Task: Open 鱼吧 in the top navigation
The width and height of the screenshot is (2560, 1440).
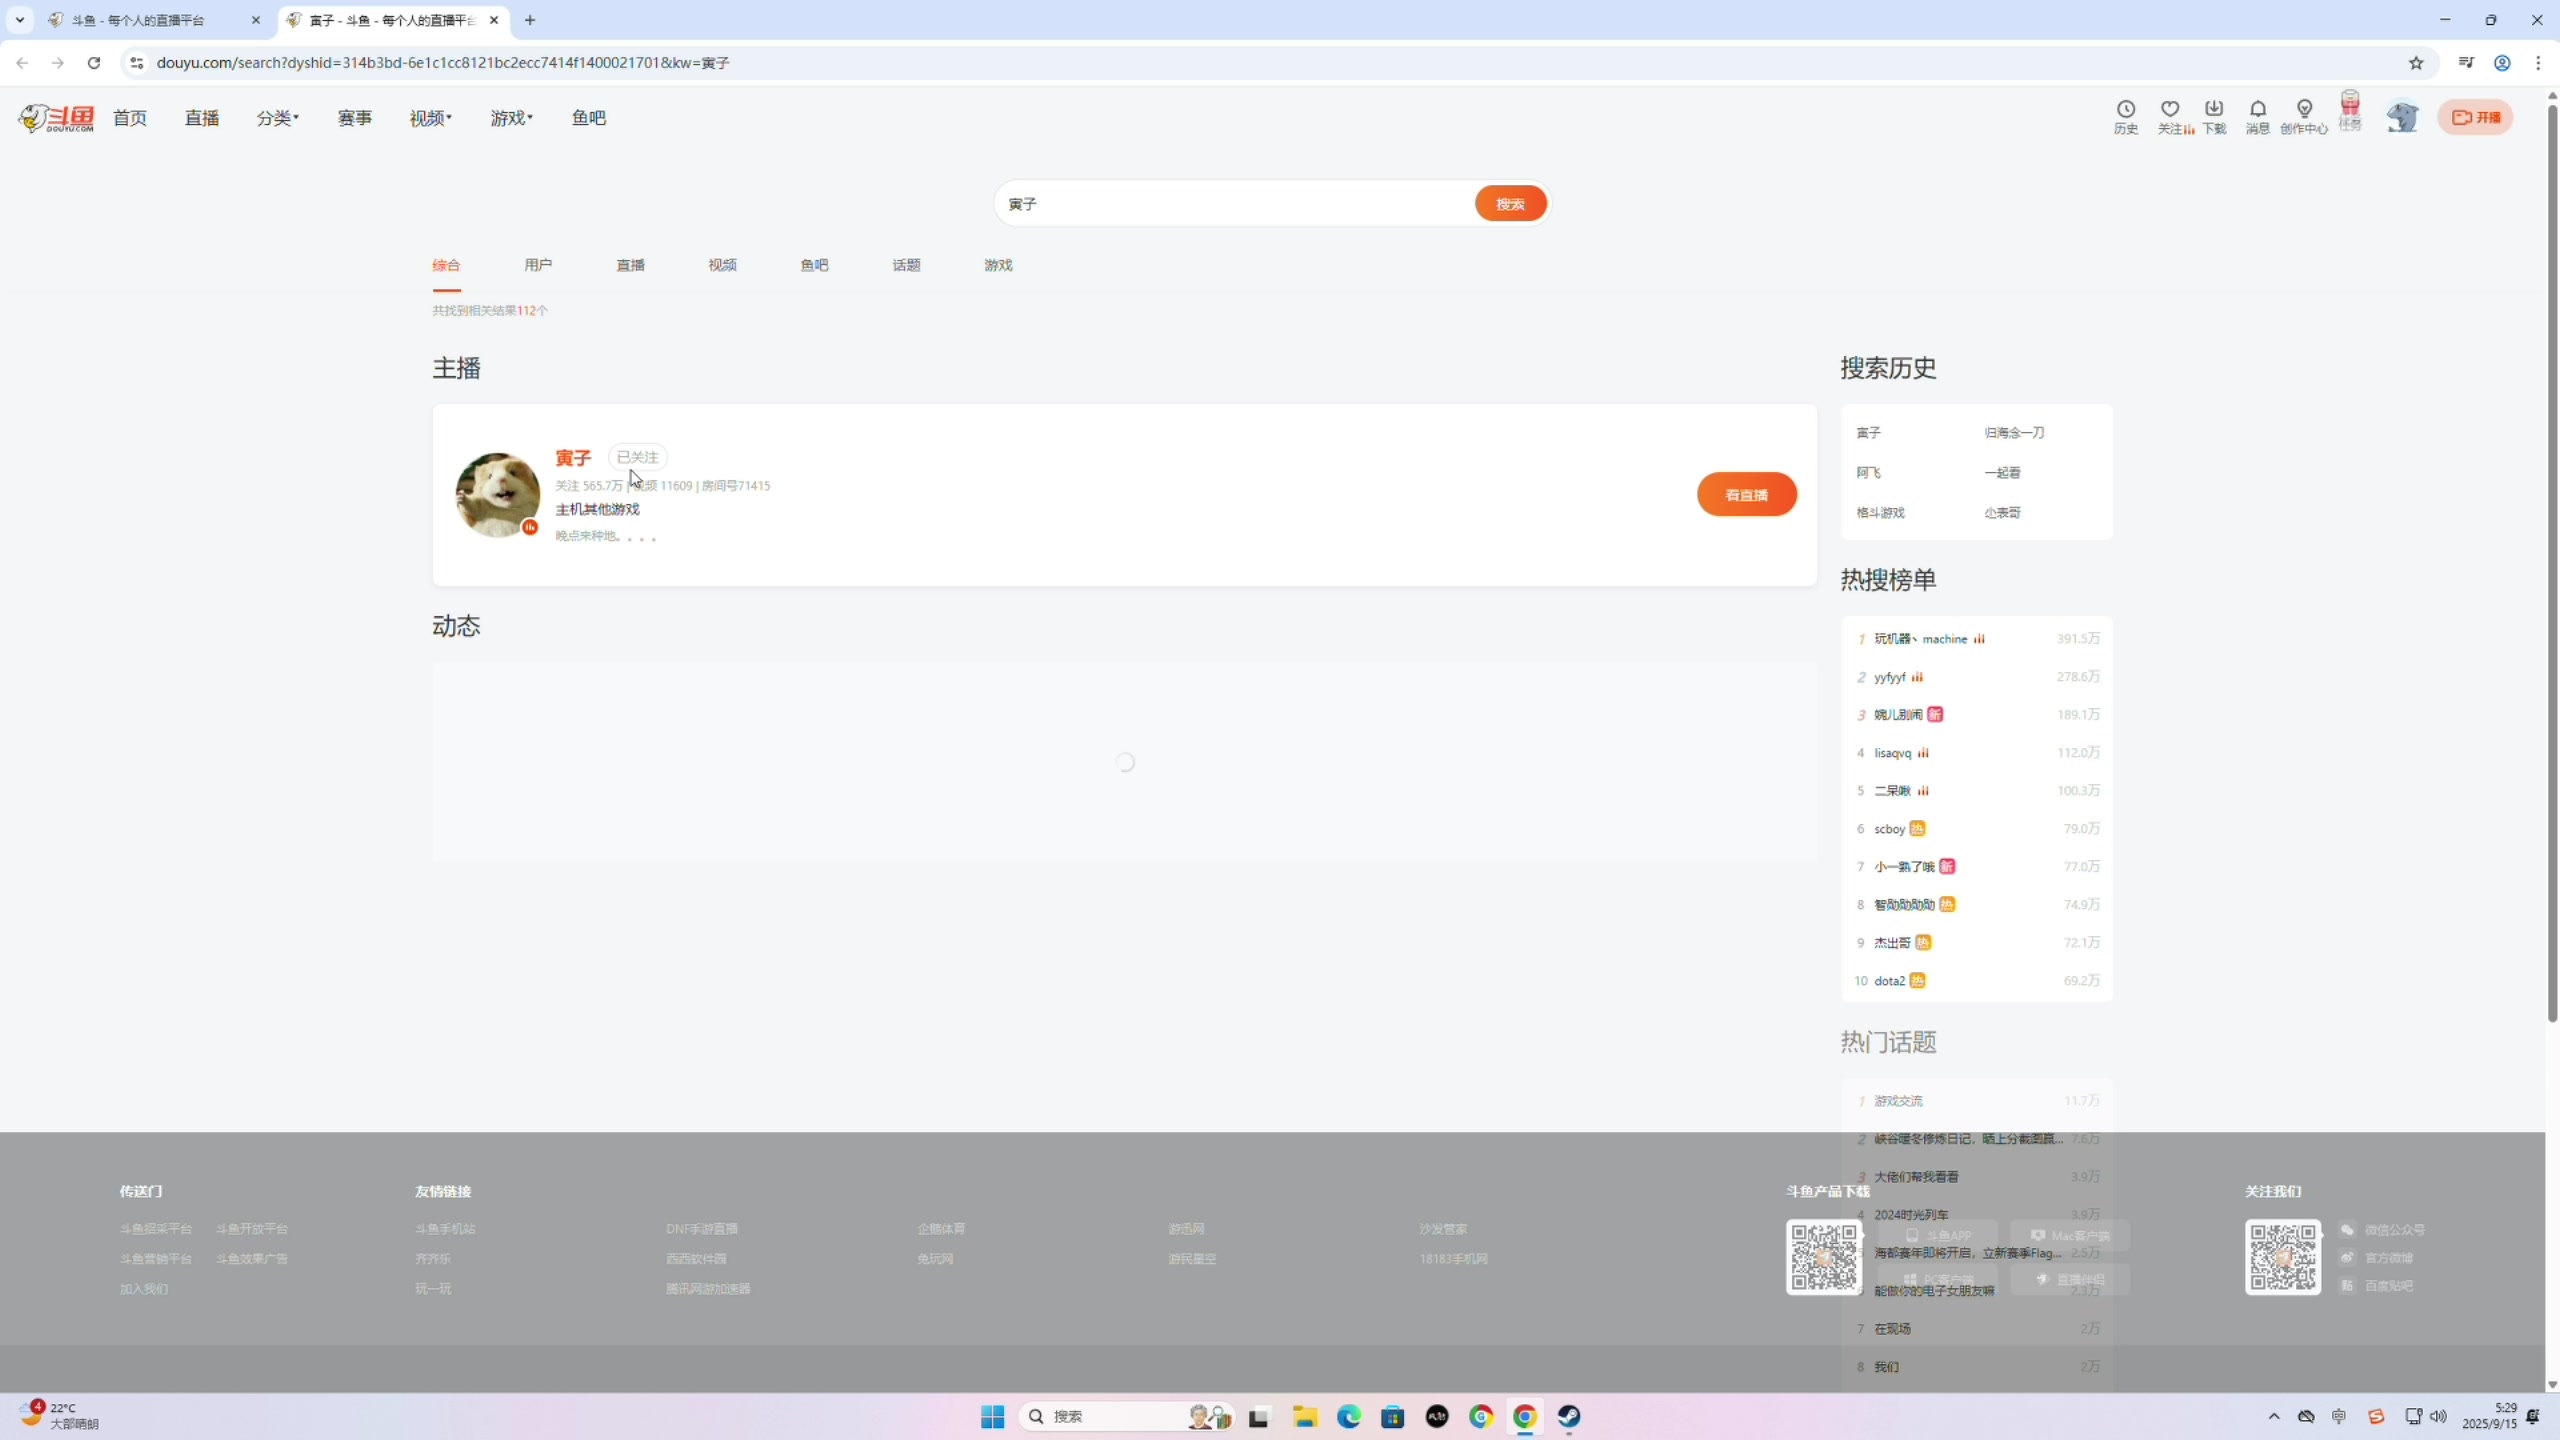Action: tap(589, 118)
